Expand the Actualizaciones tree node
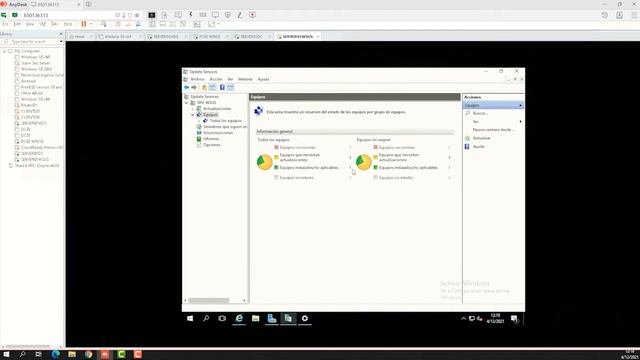Screen dimensions: 640x360 click(193, 109)
